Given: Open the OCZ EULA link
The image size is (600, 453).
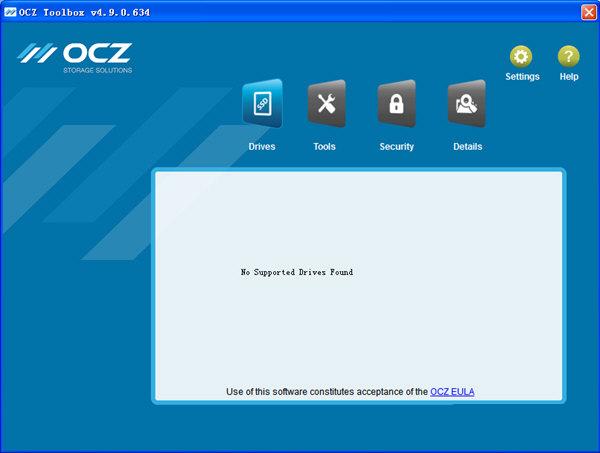Looking at the screenshot, I should coord(452,392).
